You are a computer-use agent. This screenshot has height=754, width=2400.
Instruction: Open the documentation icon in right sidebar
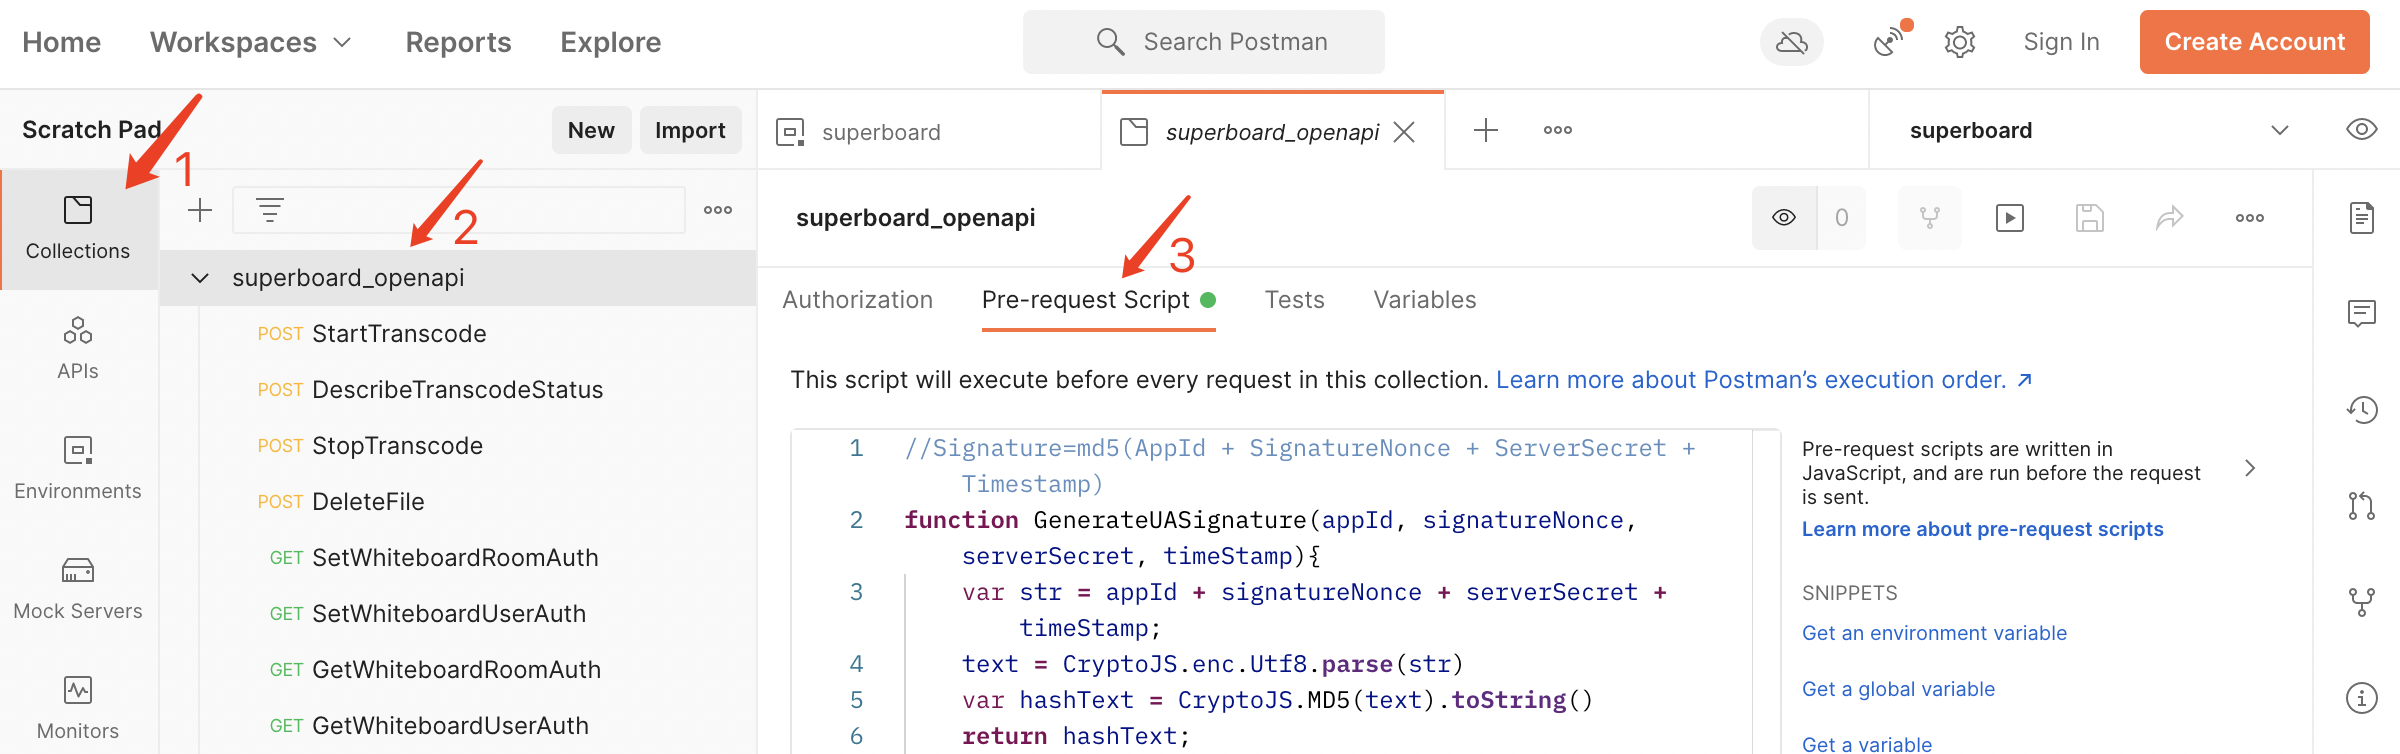pos(2362,217)
